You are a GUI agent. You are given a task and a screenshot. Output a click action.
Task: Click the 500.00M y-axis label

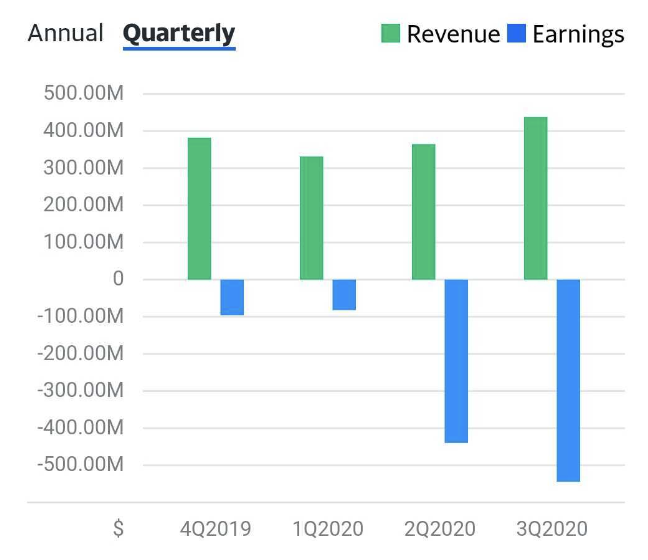pos(84,94)
